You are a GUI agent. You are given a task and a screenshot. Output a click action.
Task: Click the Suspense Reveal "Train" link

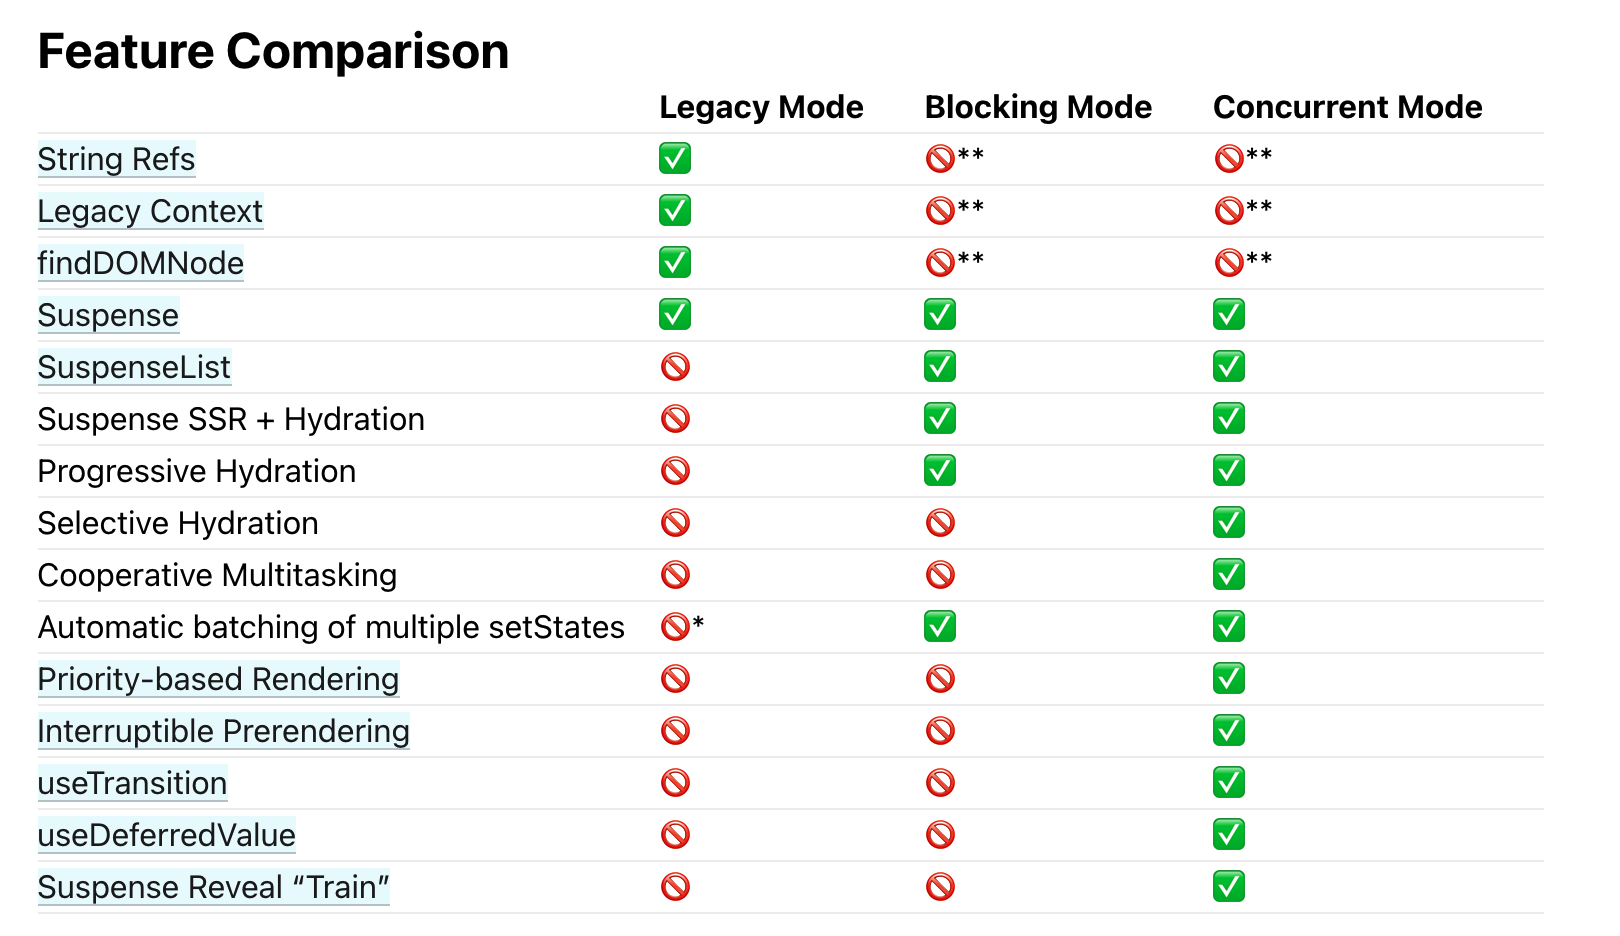point(213,888)
